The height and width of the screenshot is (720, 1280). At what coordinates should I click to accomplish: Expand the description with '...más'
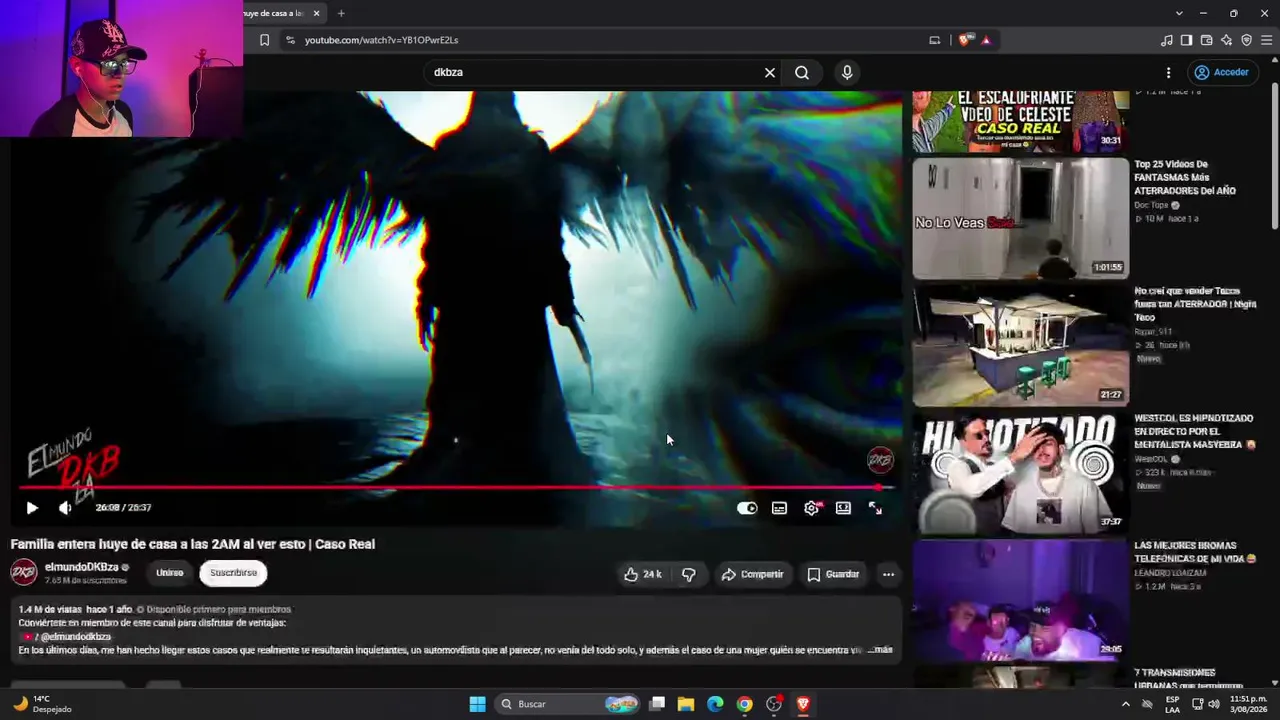pyautogui.click(x=880, y=650)
